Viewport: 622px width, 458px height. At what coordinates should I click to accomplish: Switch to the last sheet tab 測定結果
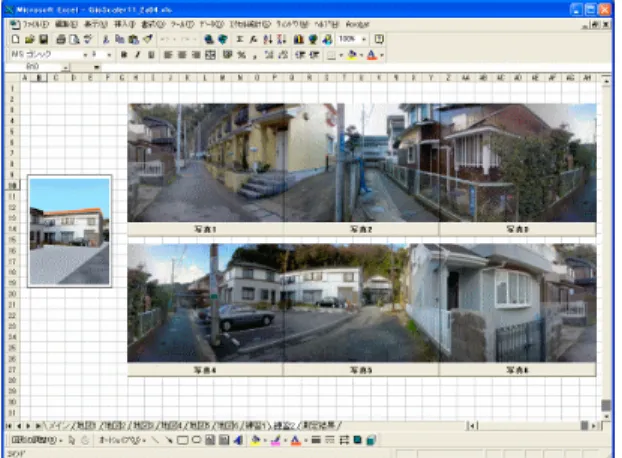[x=319, y=425]
